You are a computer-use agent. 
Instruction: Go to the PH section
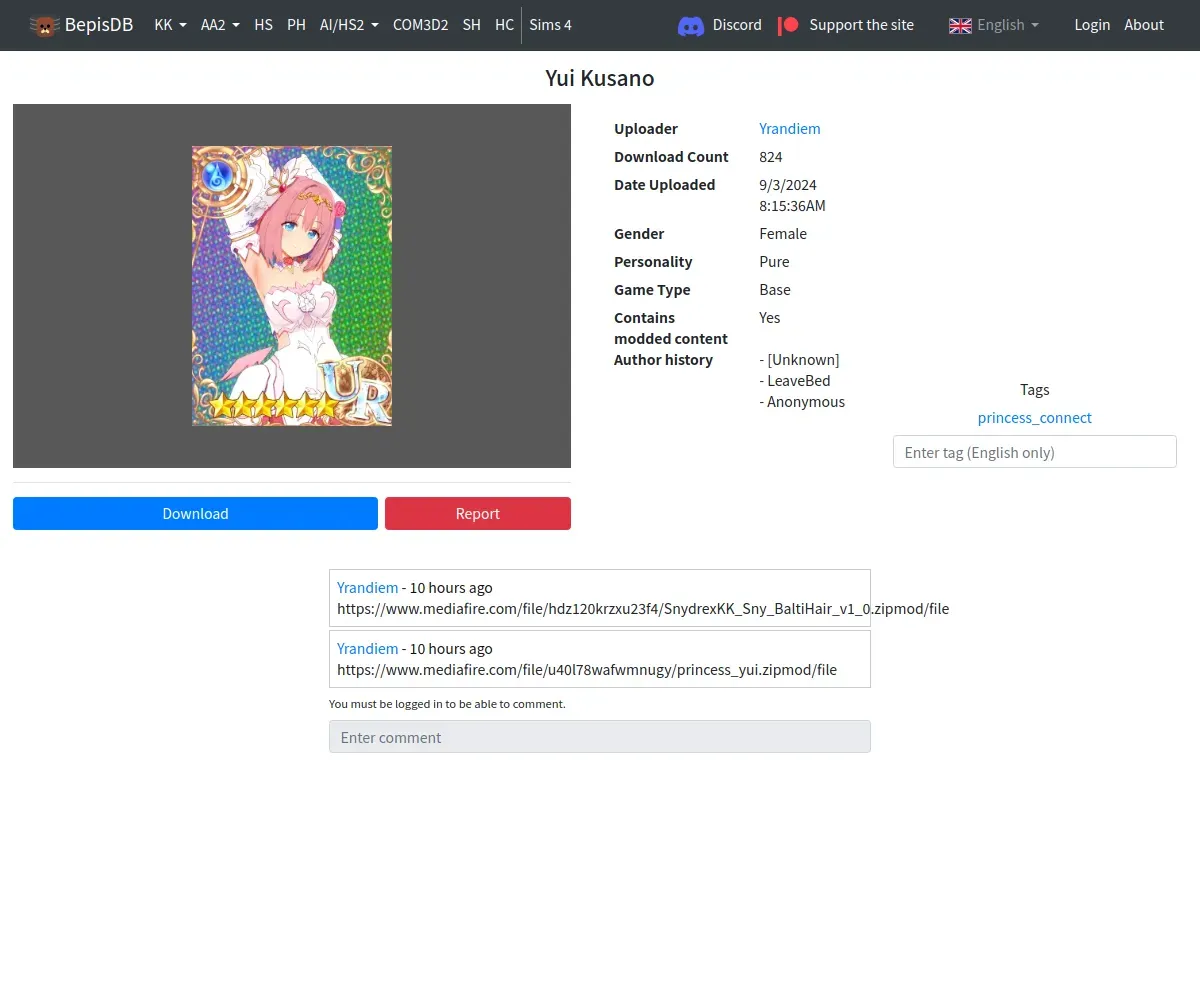coord(296,25)
